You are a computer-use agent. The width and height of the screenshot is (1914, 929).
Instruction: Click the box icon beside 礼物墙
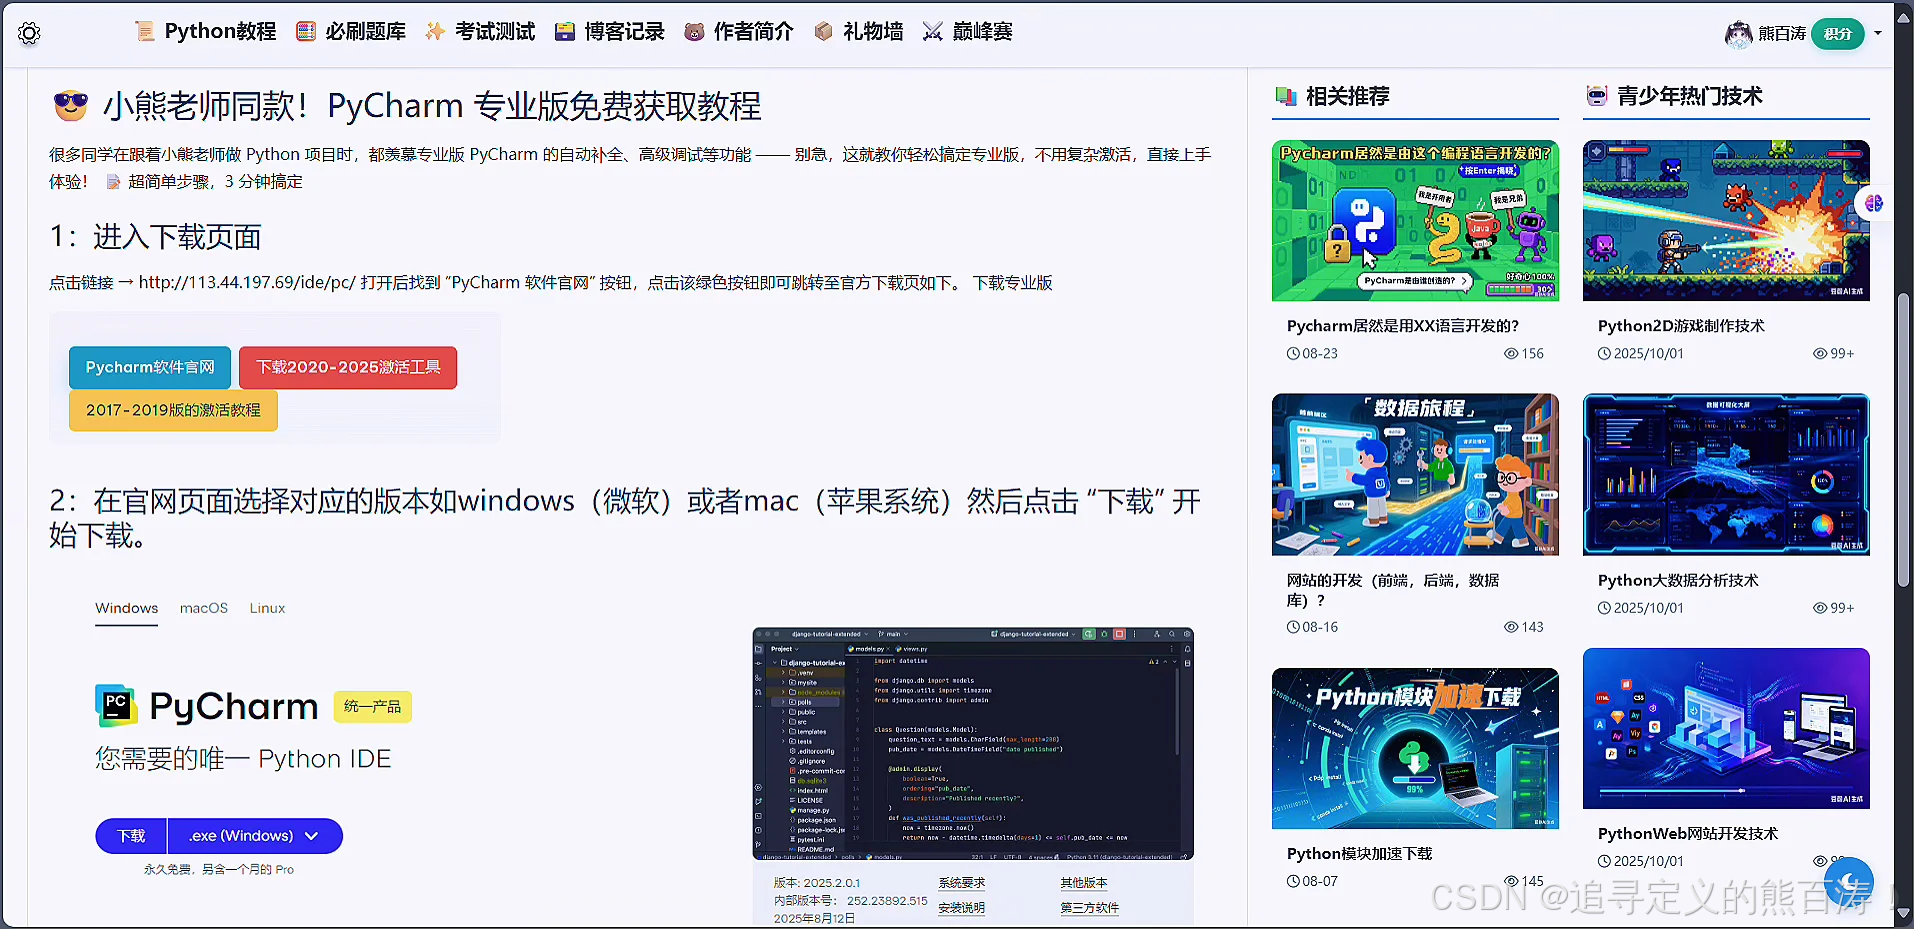823,32
